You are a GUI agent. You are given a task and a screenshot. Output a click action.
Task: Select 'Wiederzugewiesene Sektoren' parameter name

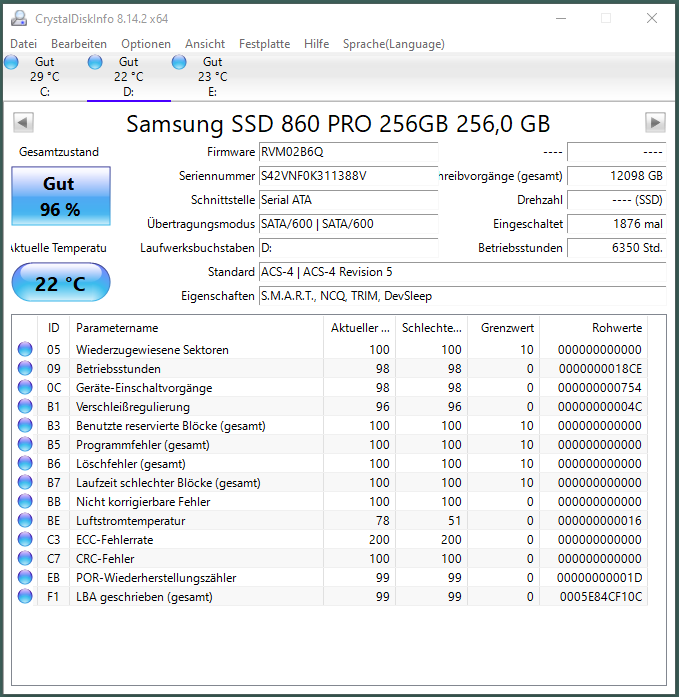tap(152, 350)
